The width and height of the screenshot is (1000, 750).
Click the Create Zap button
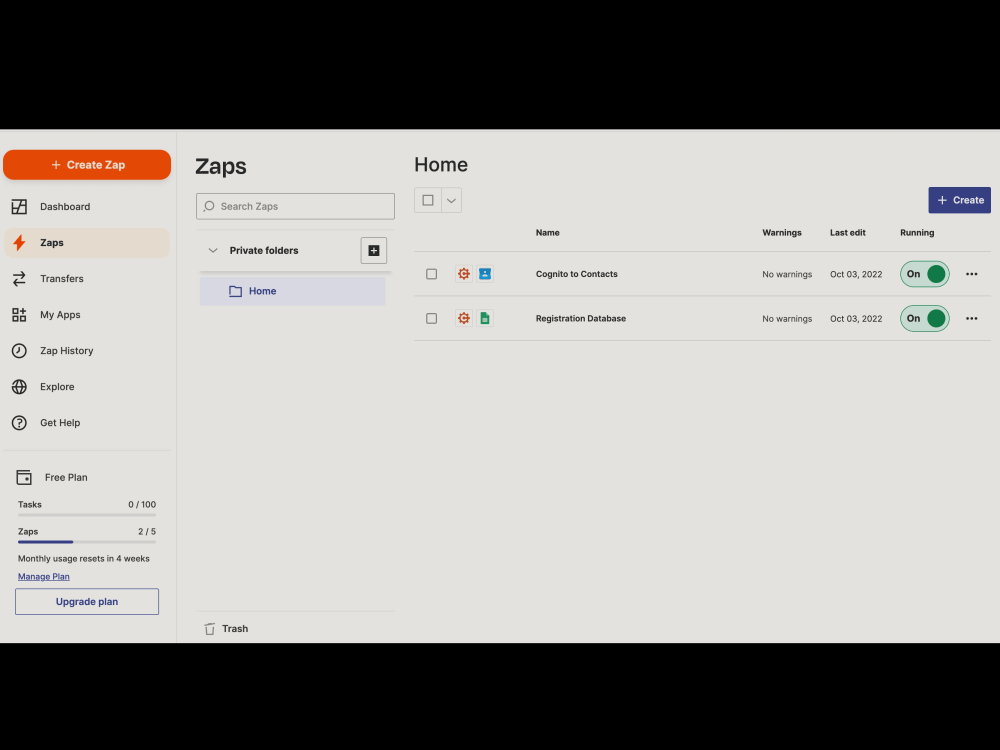[87, 164]
